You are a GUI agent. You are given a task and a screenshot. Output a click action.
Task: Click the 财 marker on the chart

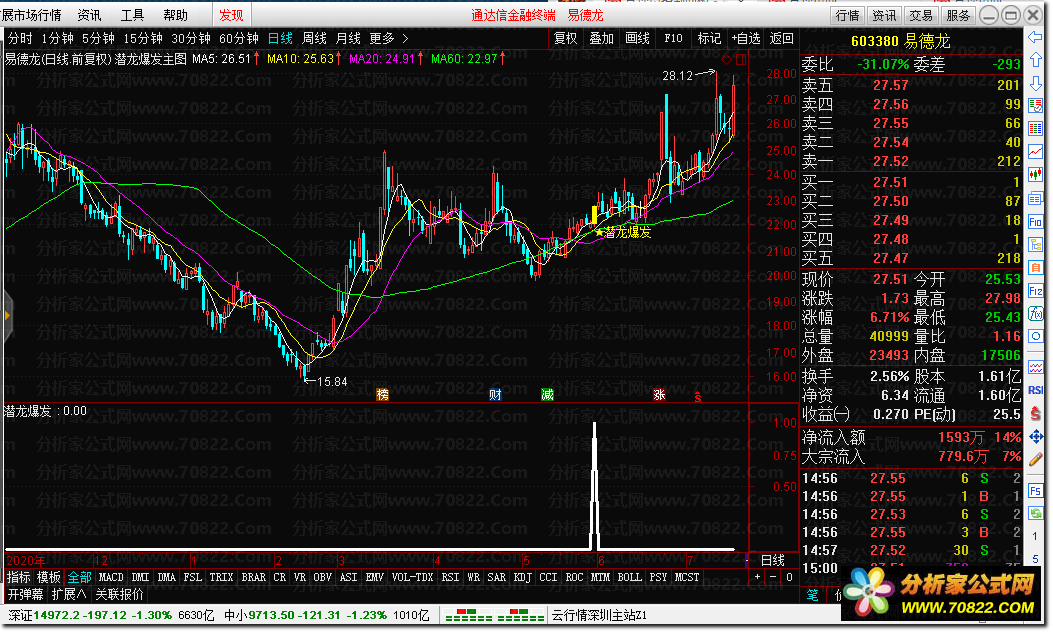click(x=495, y=394)
